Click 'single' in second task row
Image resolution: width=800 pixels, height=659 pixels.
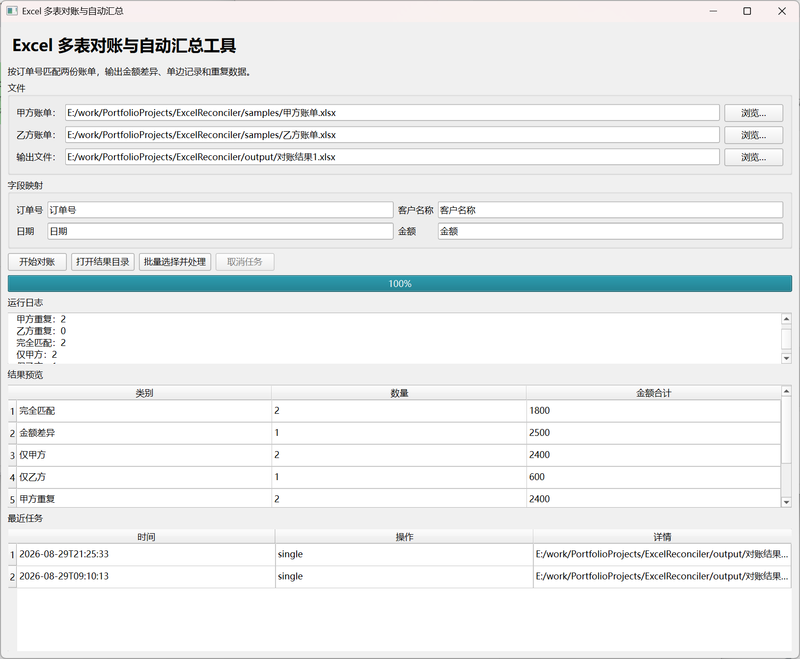coord(404,576)
